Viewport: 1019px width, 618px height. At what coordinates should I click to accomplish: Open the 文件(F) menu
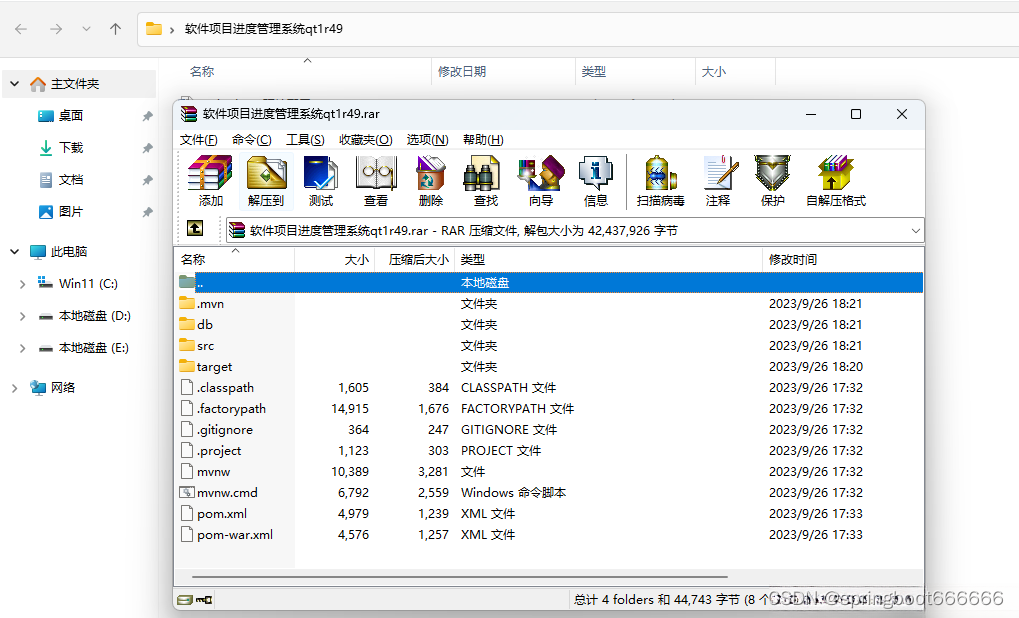(198, 140)
